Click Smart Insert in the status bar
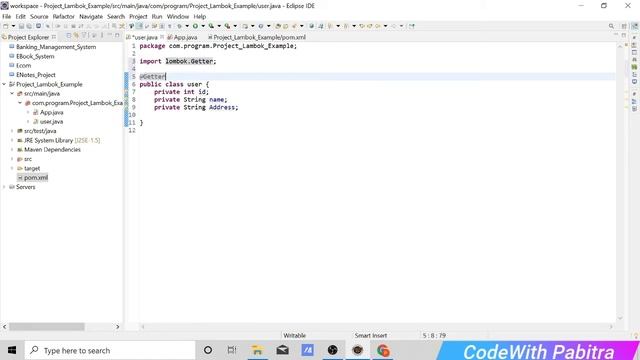Screen dimensions: 640x360 tap(371, 336)
